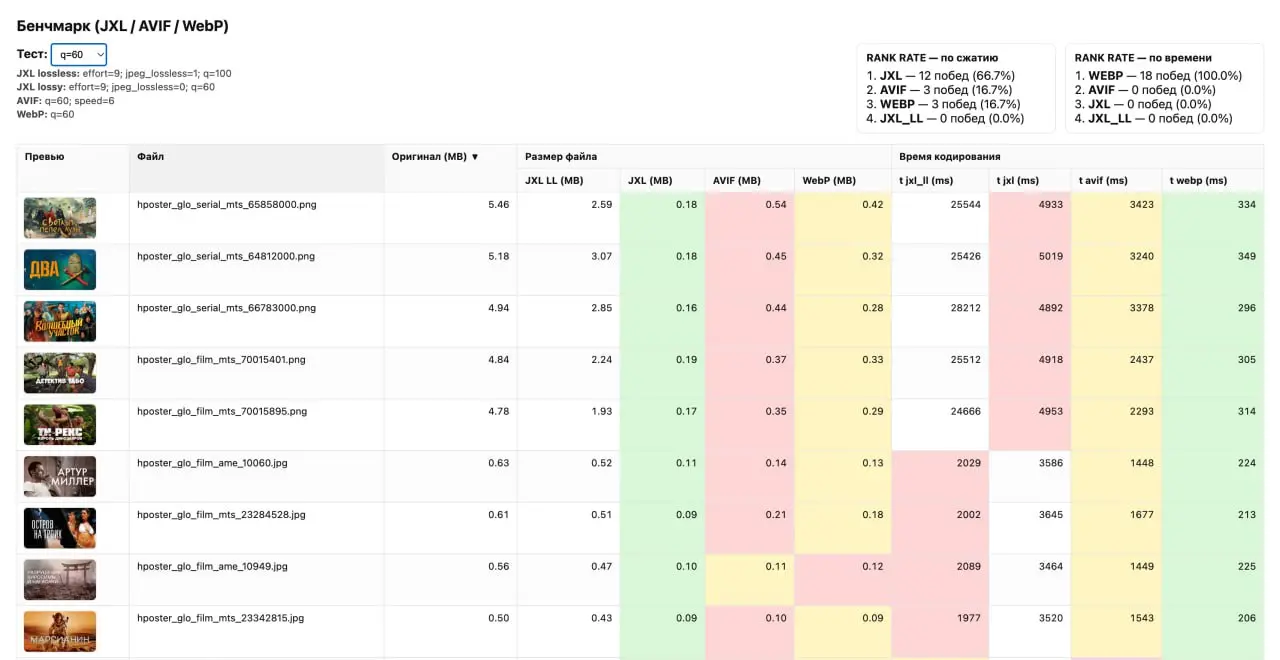This screenshot has width=1280, height=660.
Task: Click the t avif (ms) column header
Action: tap(1103, 181)
